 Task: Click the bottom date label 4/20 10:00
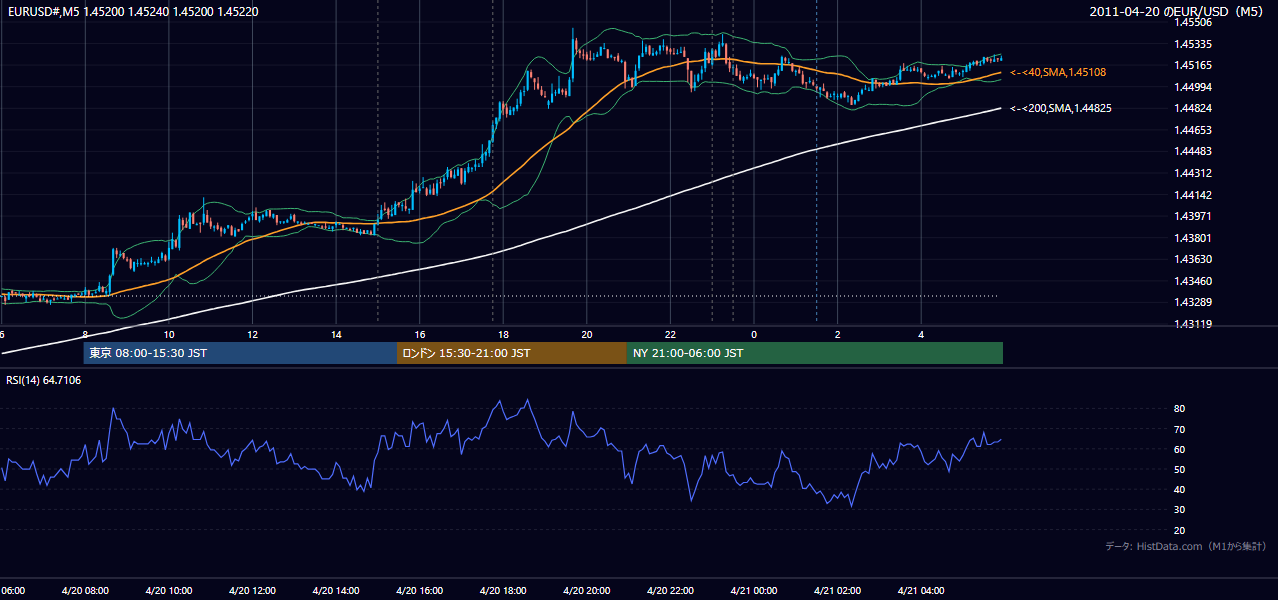[x=168, y=590]
